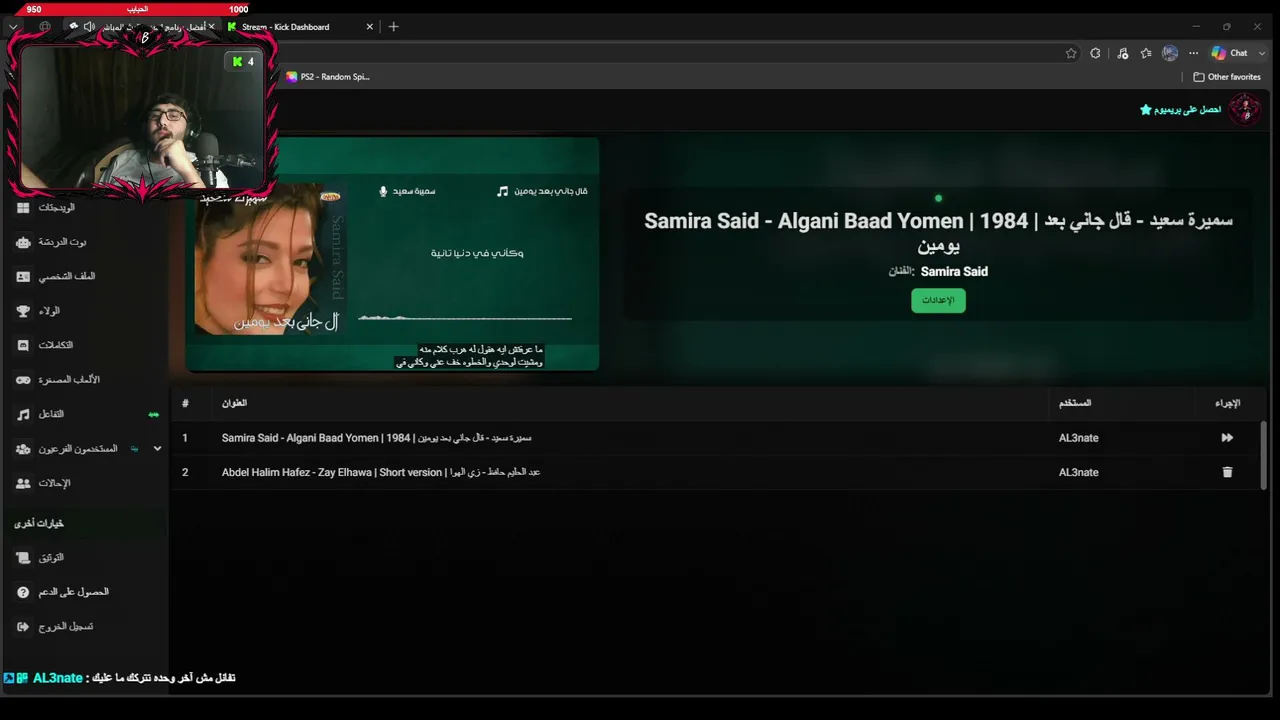Click the Samira Said album cover thumbnail

tap(267, 258)
